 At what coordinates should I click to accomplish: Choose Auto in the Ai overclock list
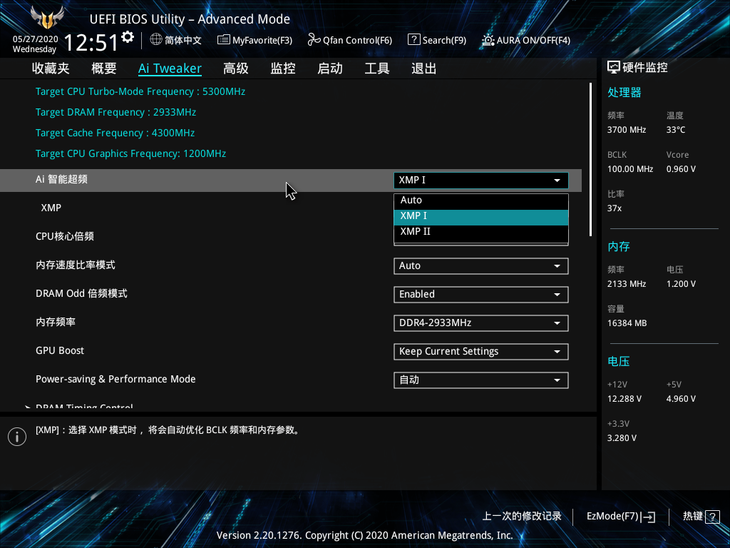click(481, 201)
